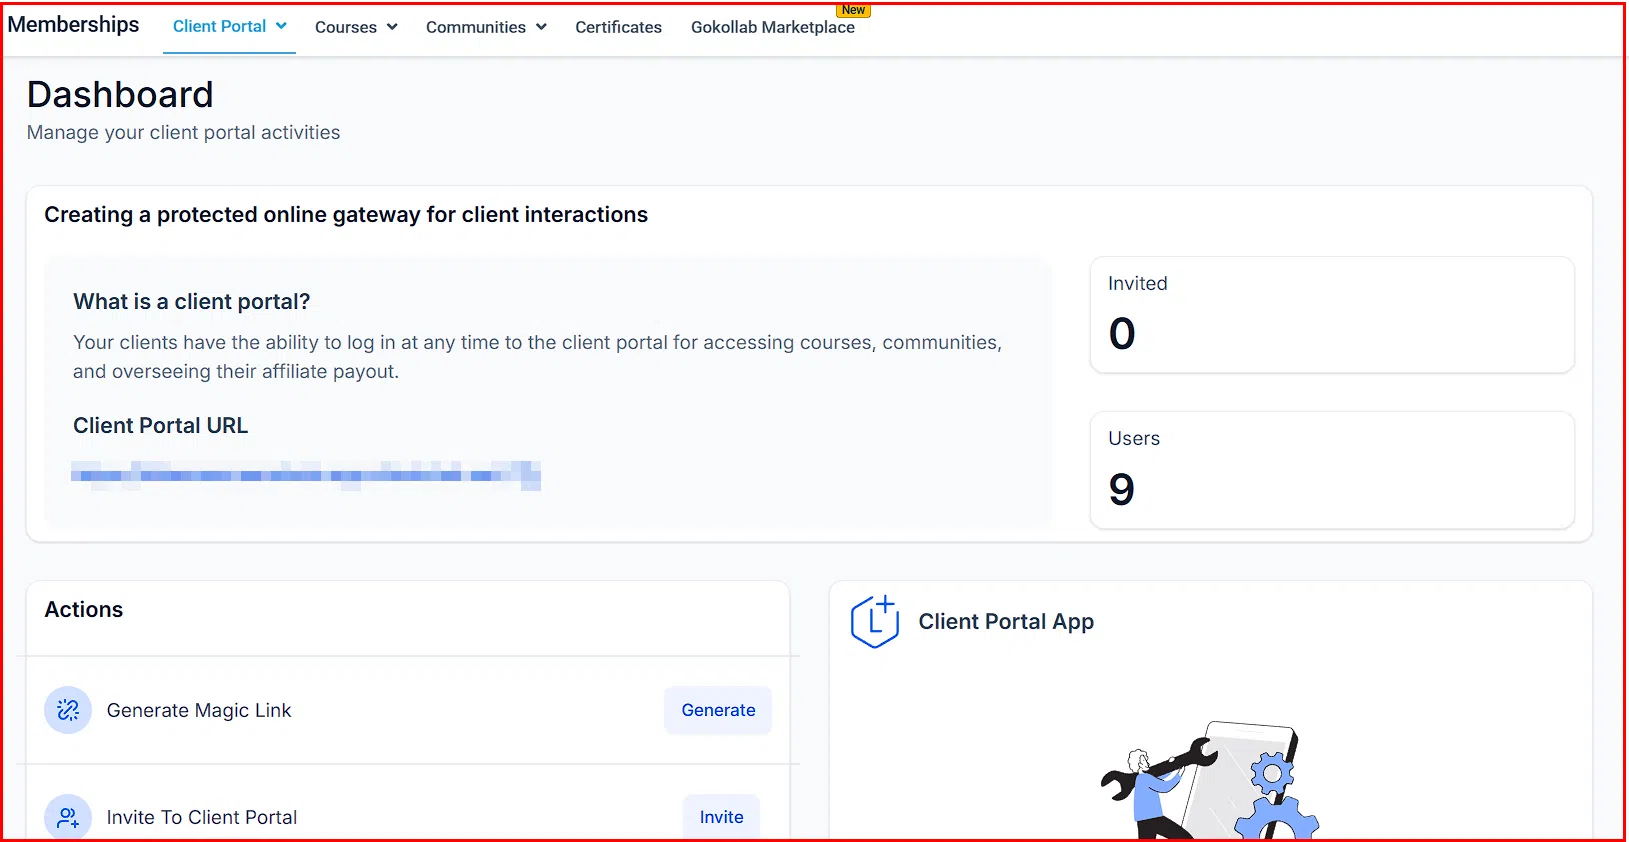
Task: Expand the Client Portal dropdown arrow
Action: [x=282, y=26]
